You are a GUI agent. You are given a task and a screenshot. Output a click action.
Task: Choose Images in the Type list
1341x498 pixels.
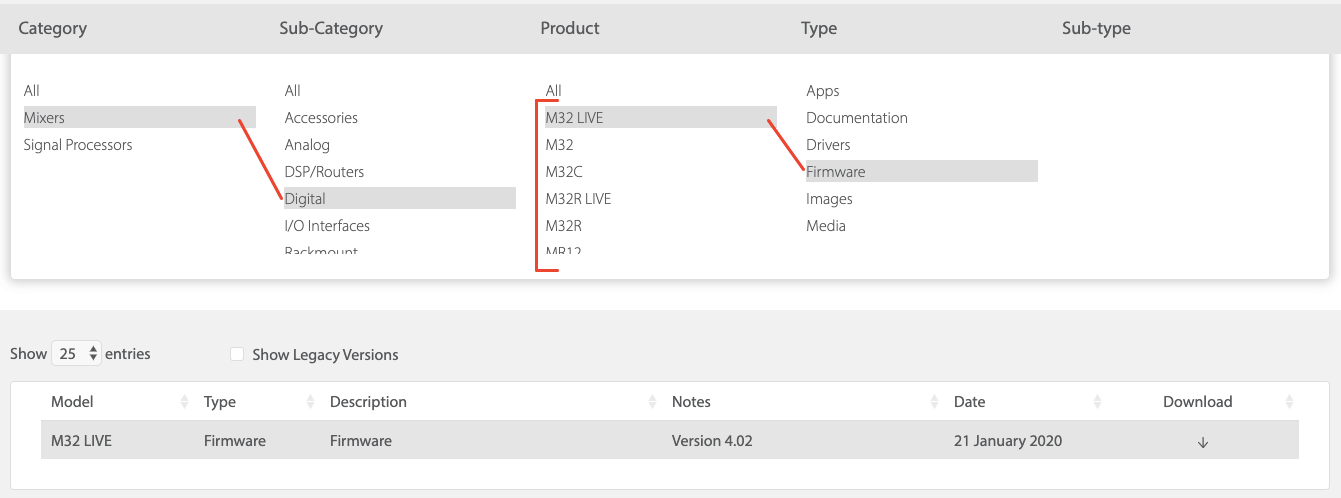[829, 199]
